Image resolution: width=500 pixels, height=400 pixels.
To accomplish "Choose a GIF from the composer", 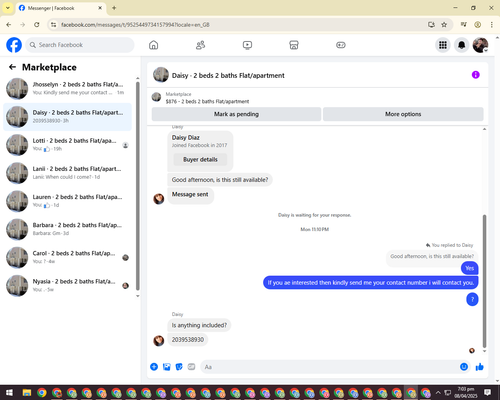I will tap(191, 367).
